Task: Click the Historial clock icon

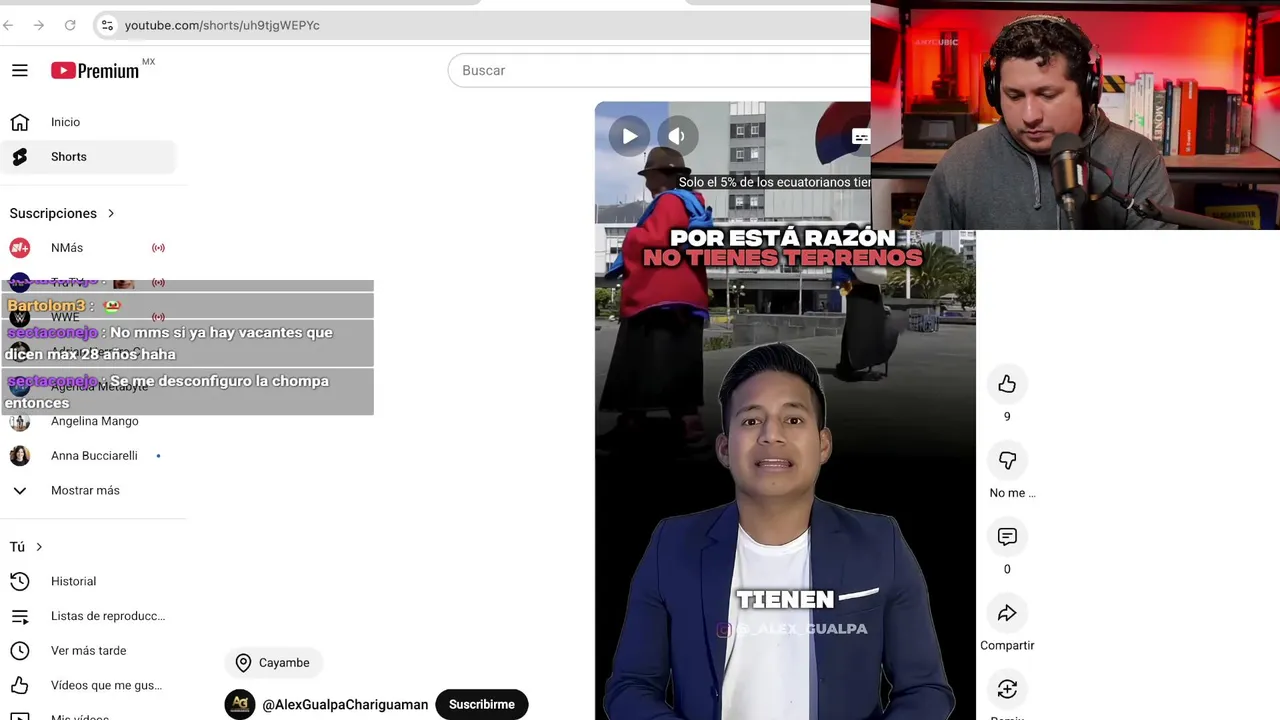Action: pos(20,581)
